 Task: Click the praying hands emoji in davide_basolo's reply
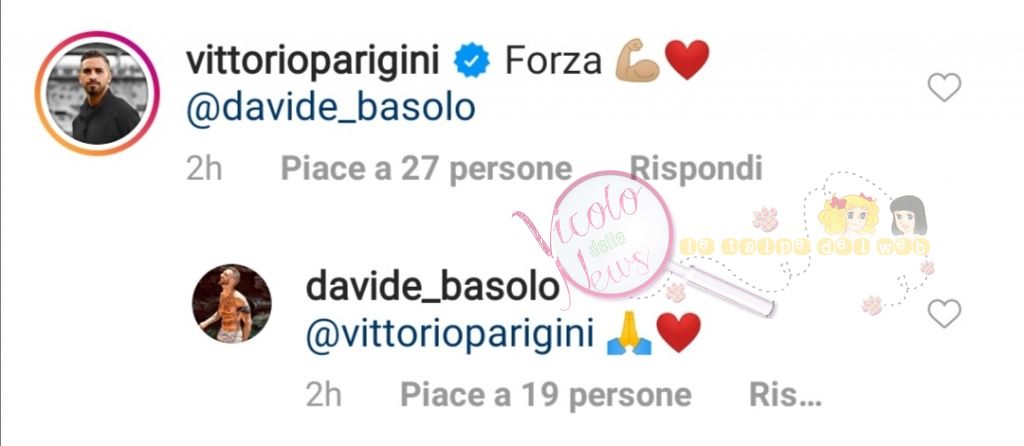629,334
